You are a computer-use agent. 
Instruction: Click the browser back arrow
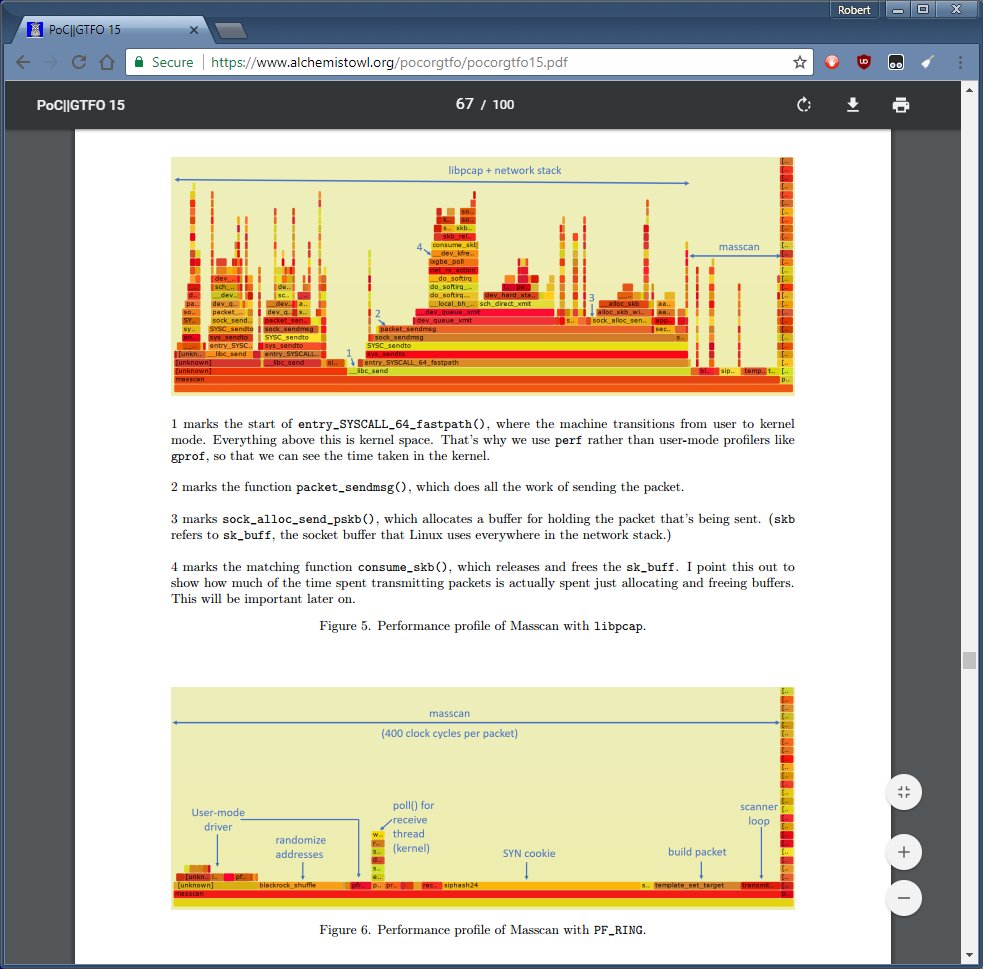tap(23, 62)
